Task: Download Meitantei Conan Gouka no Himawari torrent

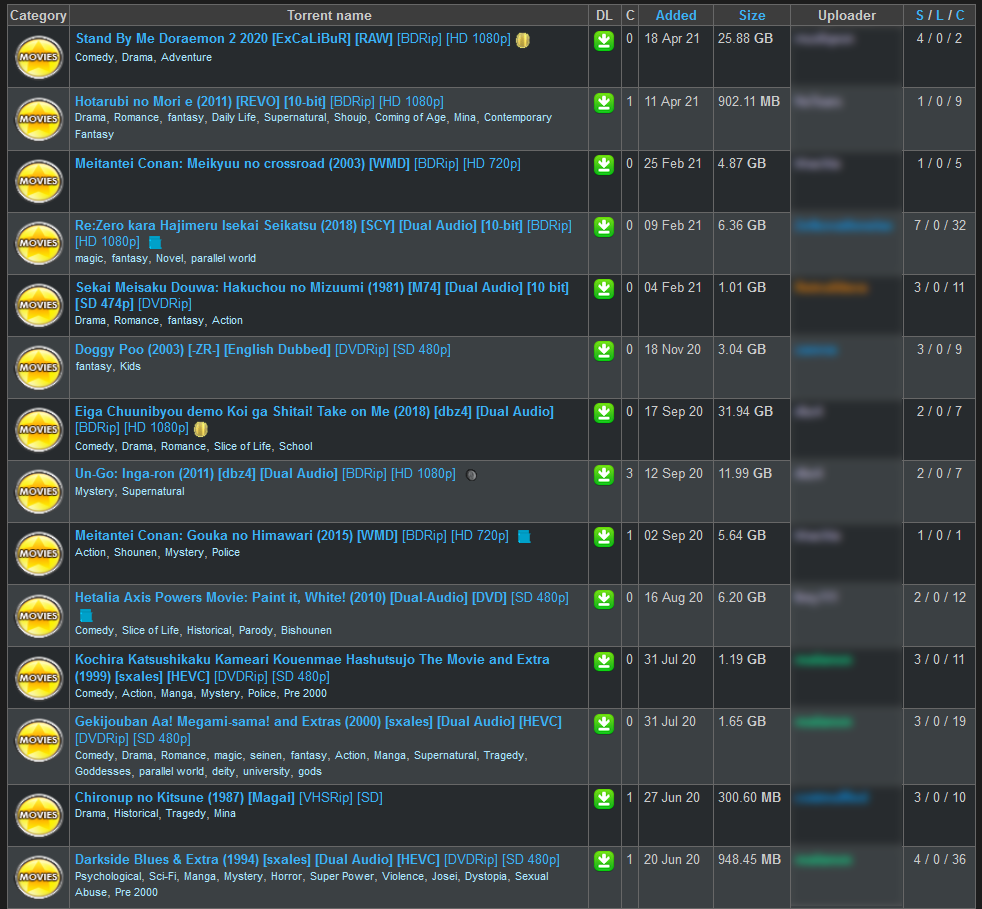Action: tap(604, 538)
